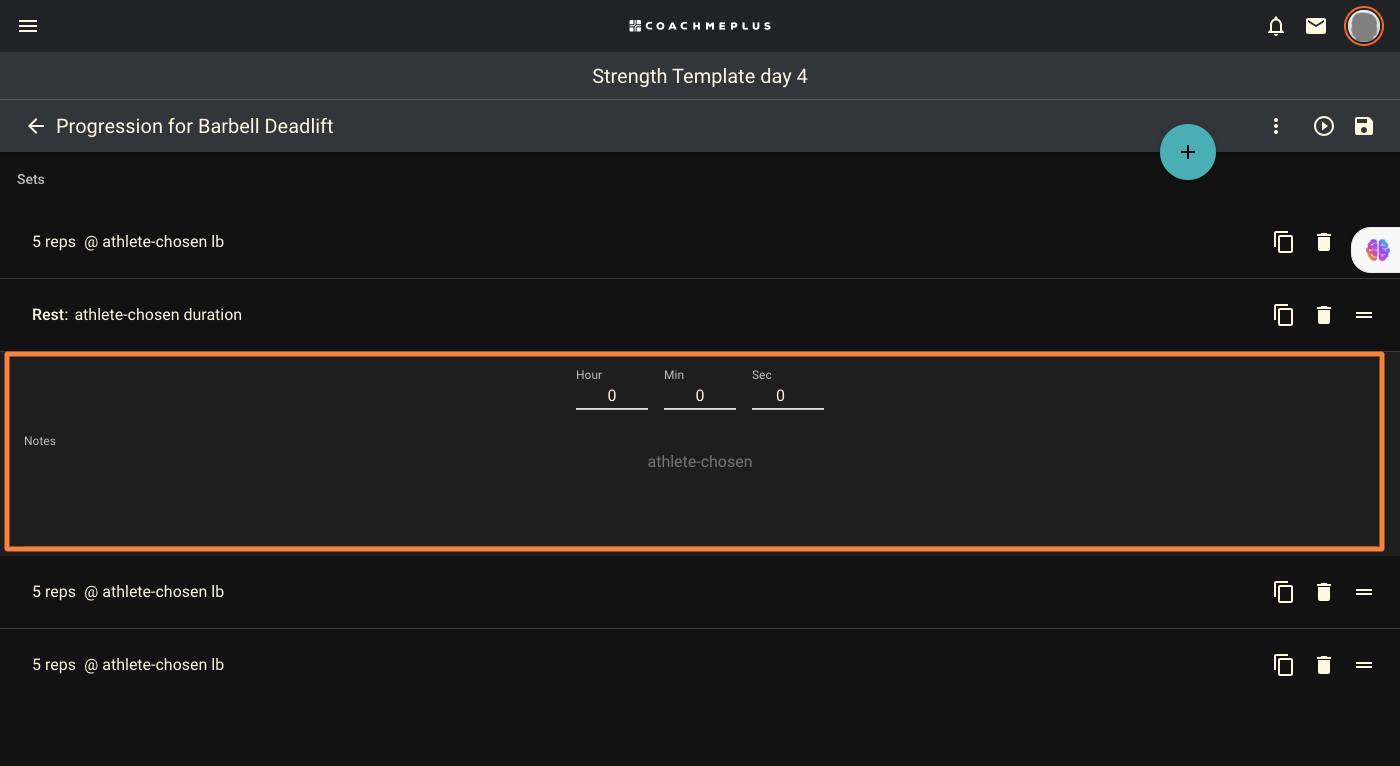Viewport: 1400px width, 766px height.
Task: Delete the last 5 reps set
Action: pos(1324,665)
